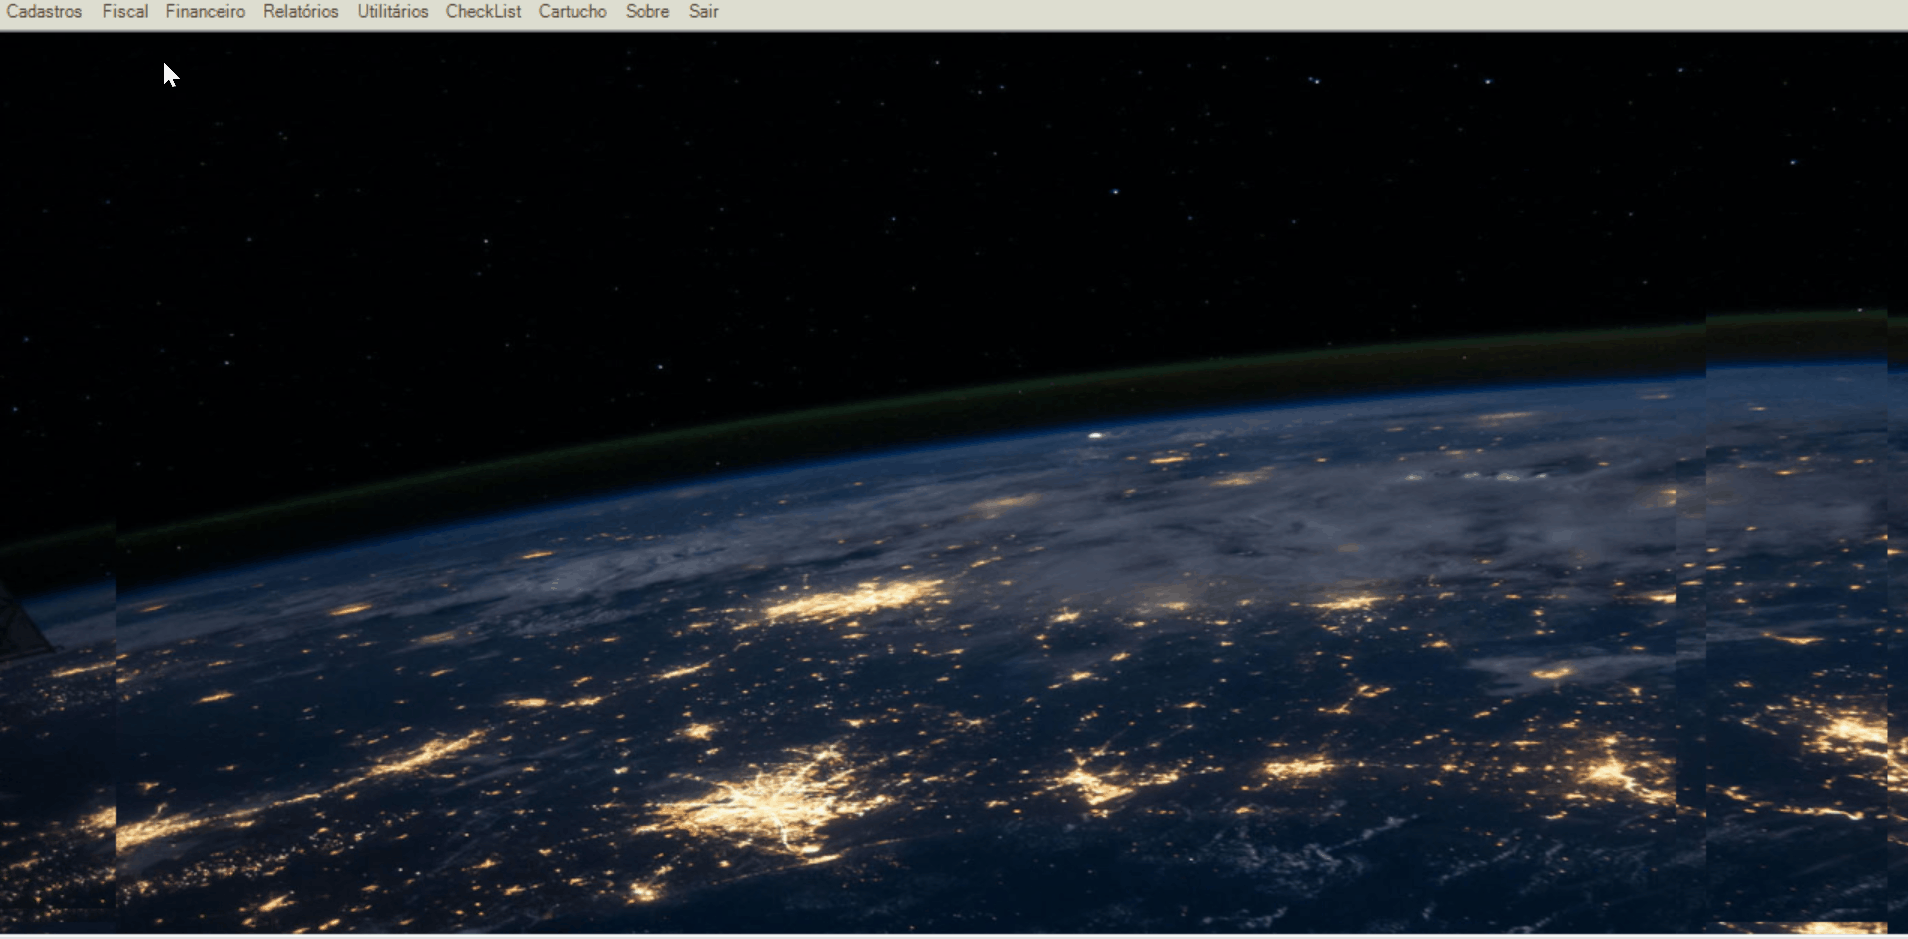The height and width of the screenshot is (939, 1908).
Task: Open the Cadastros menu
Action: point(44,12)
